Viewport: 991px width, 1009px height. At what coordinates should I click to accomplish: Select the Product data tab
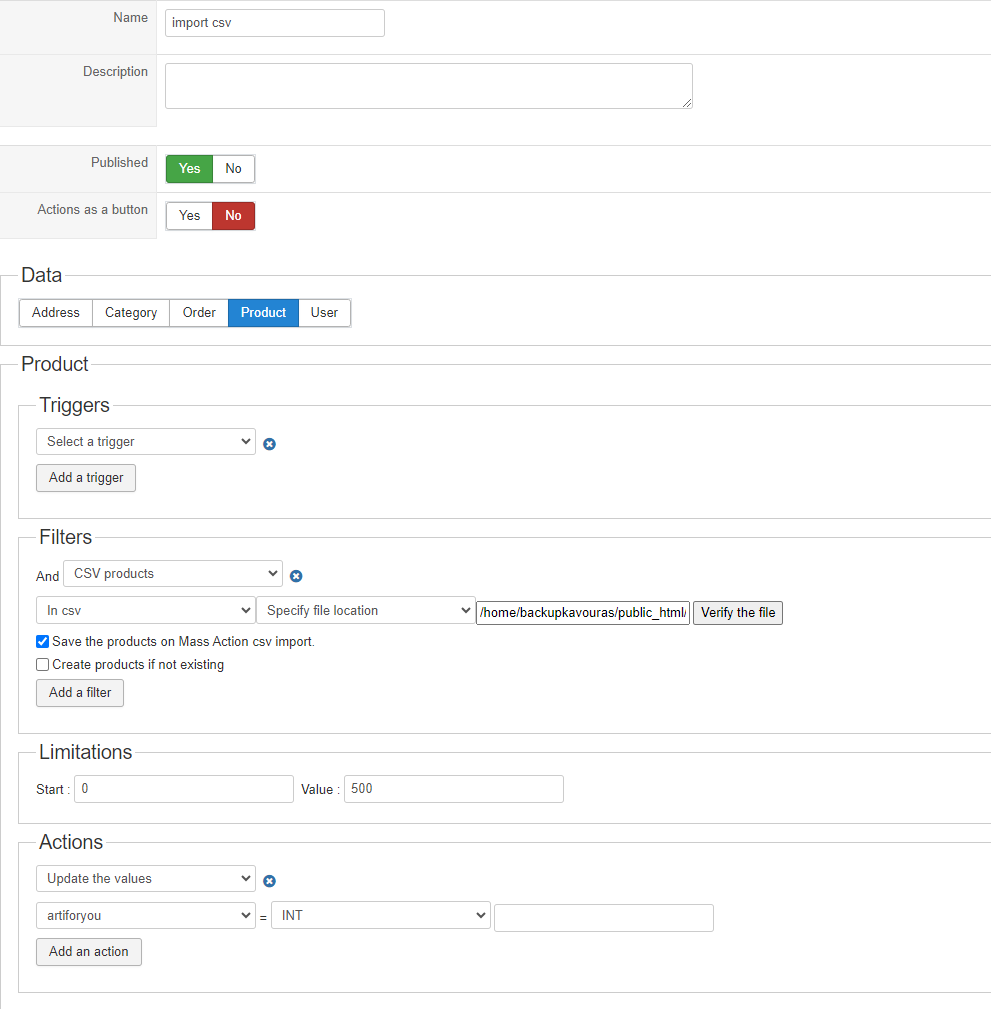(x=263, y=313)
